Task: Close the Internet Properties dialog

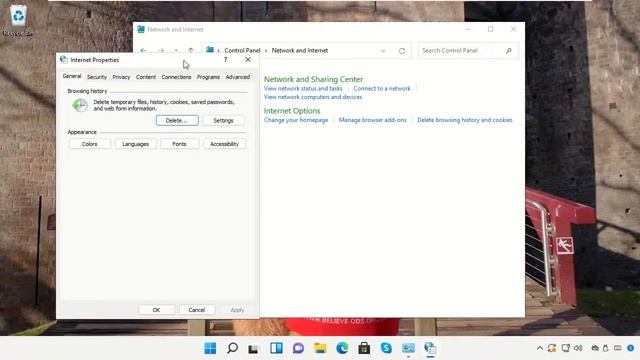Action: (248, 60)
